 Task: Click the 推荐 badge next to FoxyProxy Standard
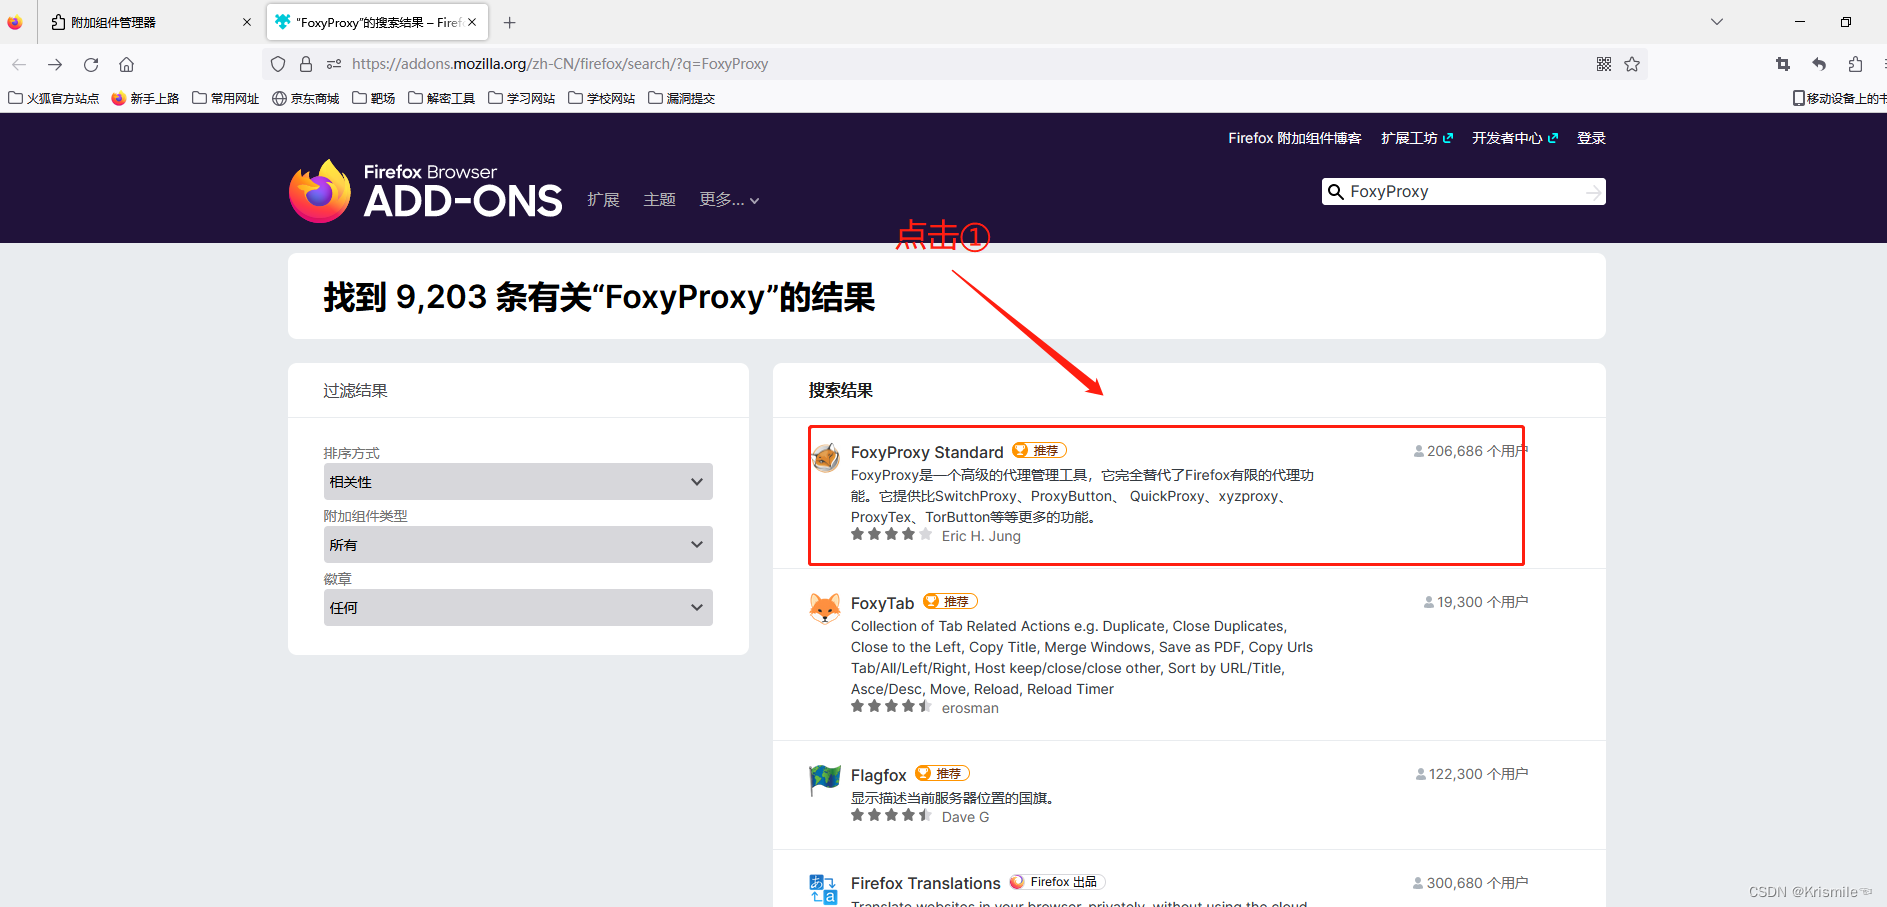1040,451
